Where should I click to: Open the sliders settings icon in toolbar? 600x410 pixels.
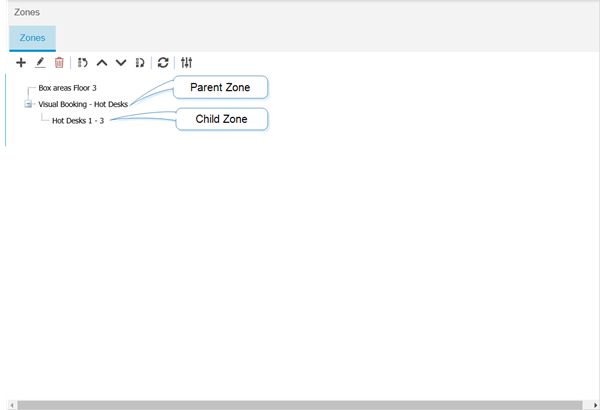pos(186,63)
